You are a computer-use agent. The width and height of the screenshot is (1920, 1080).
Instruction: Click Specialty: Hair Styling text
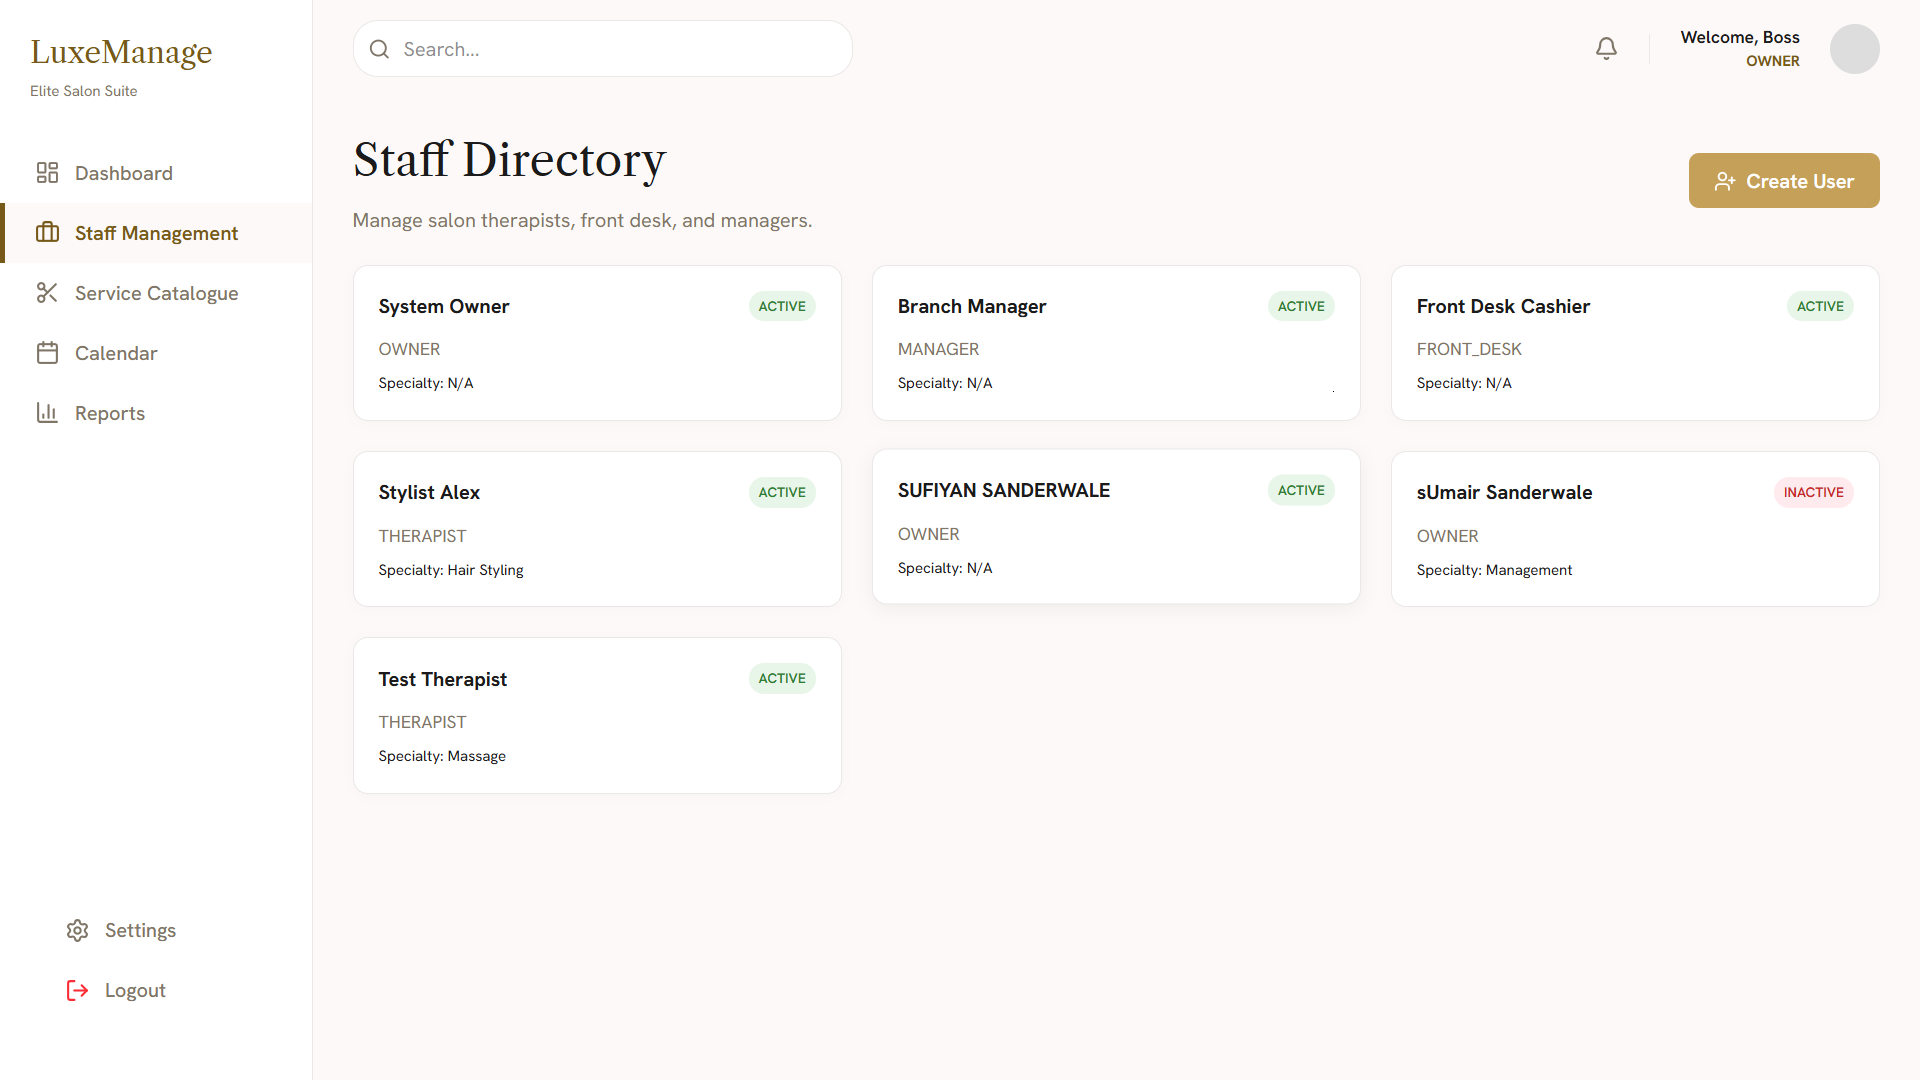coord(451,570)
